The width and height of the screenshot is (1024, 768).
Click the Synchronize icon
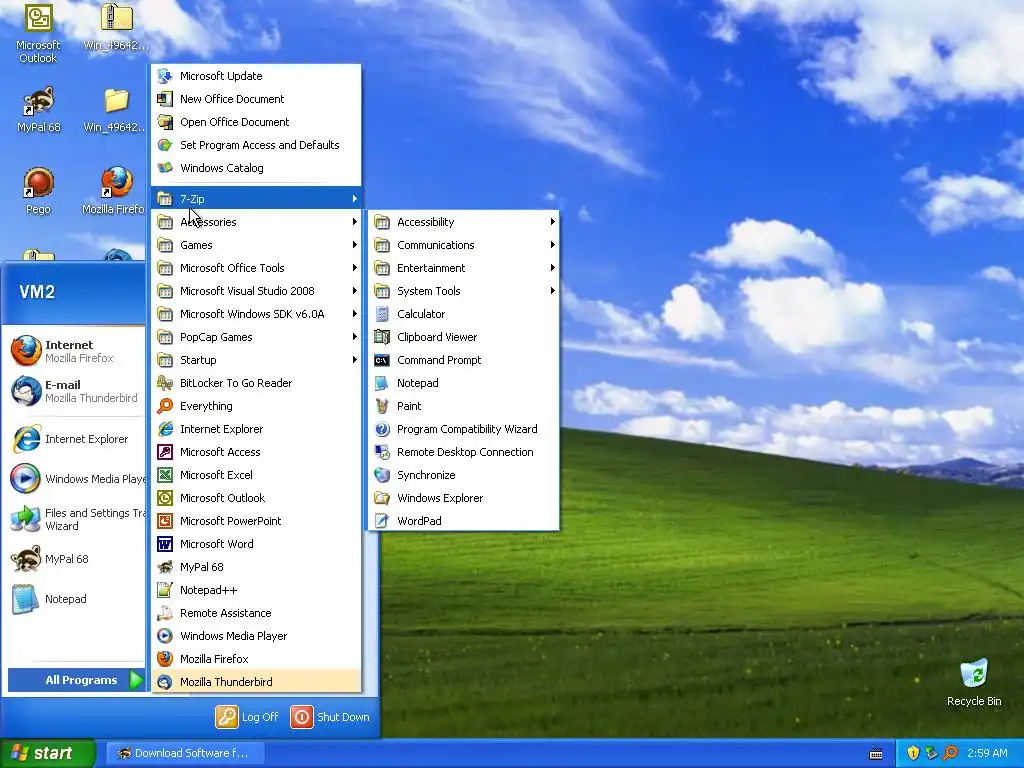point(382,475)
